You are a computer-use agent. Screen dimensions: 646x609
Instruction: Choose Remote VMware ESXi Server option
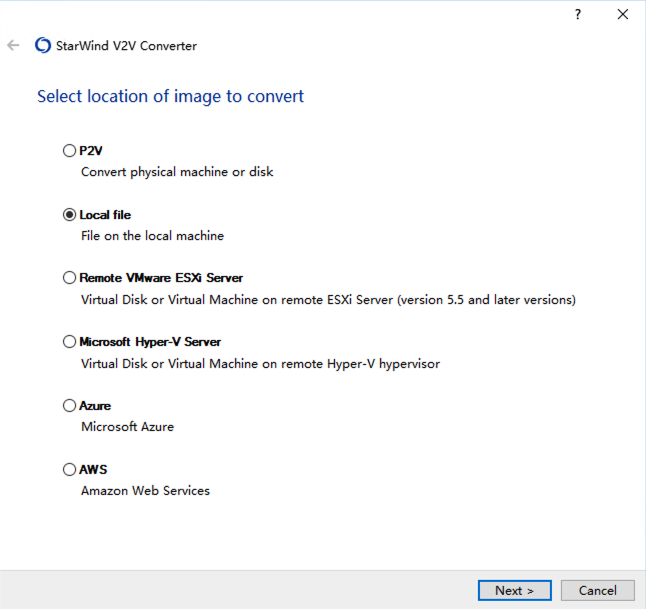pyautogui.click(x=69, y=277)
